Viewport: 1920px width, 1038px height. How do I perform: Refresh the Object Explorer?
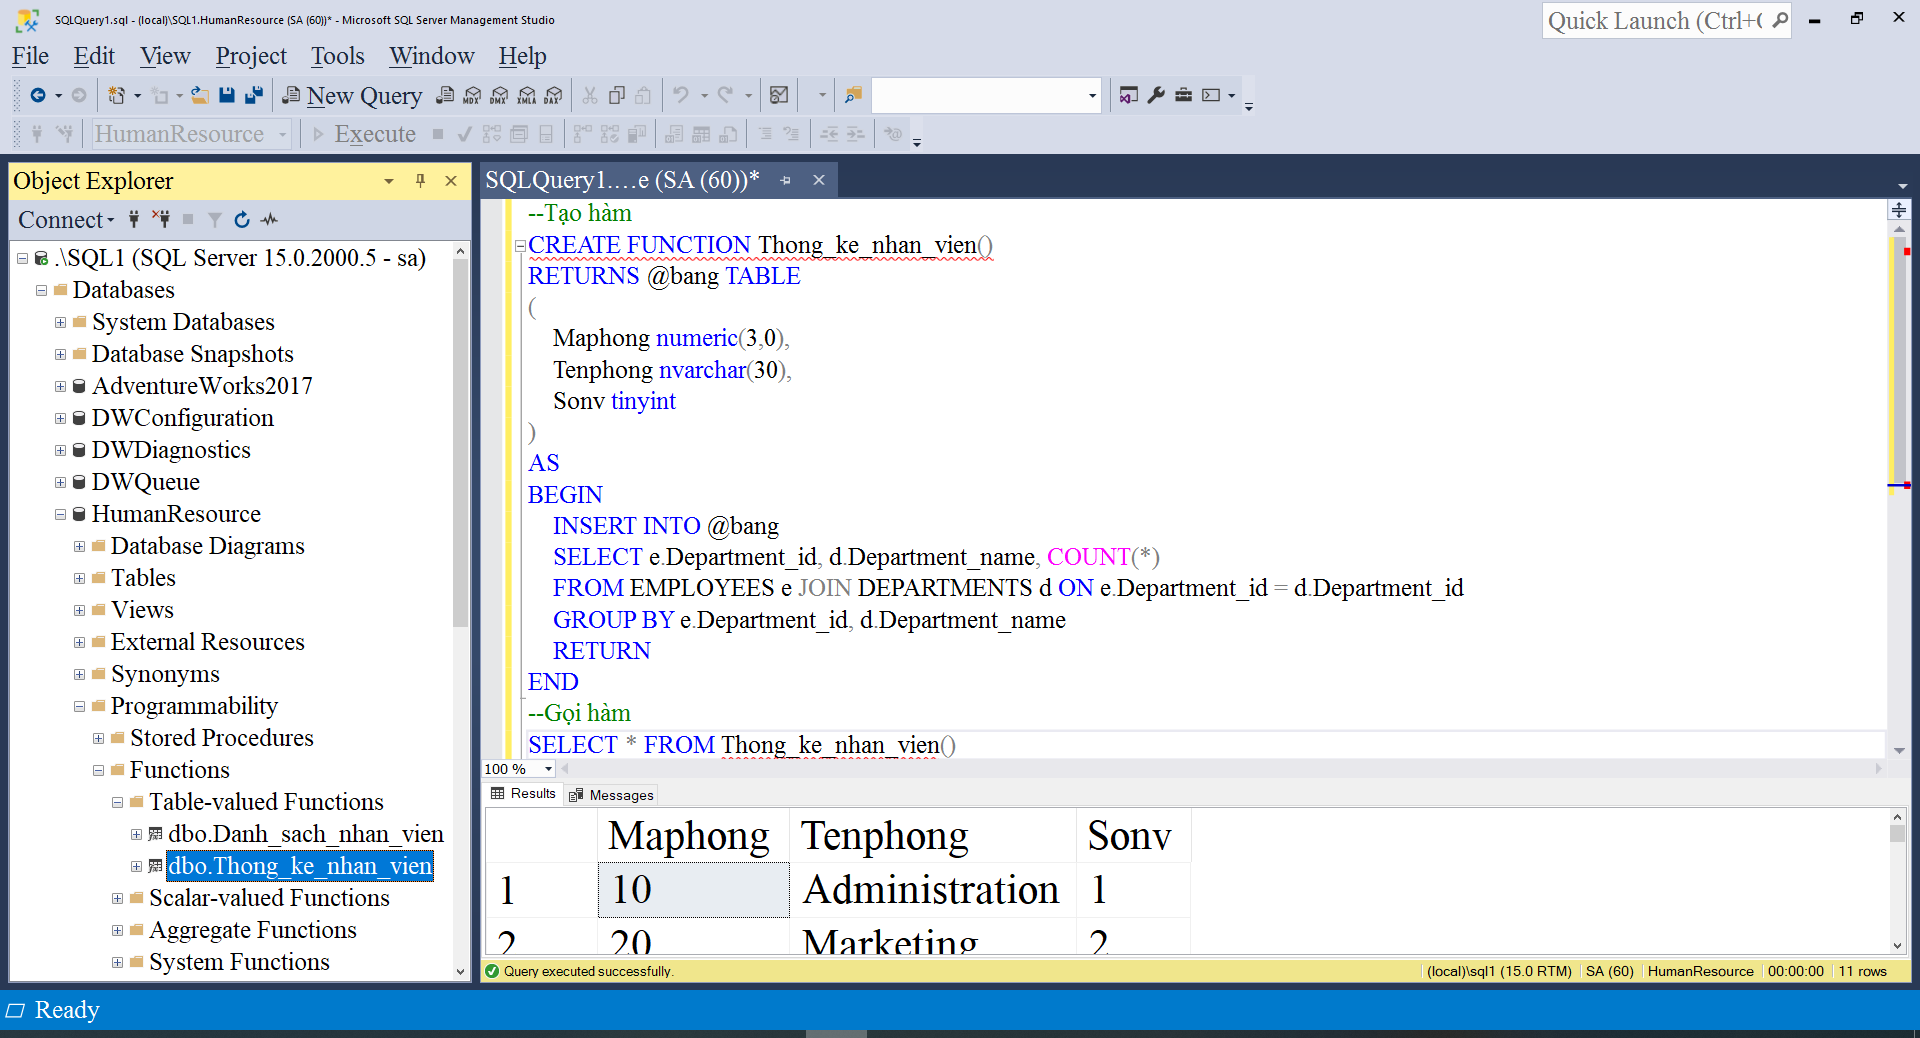(x=241, y=220)
